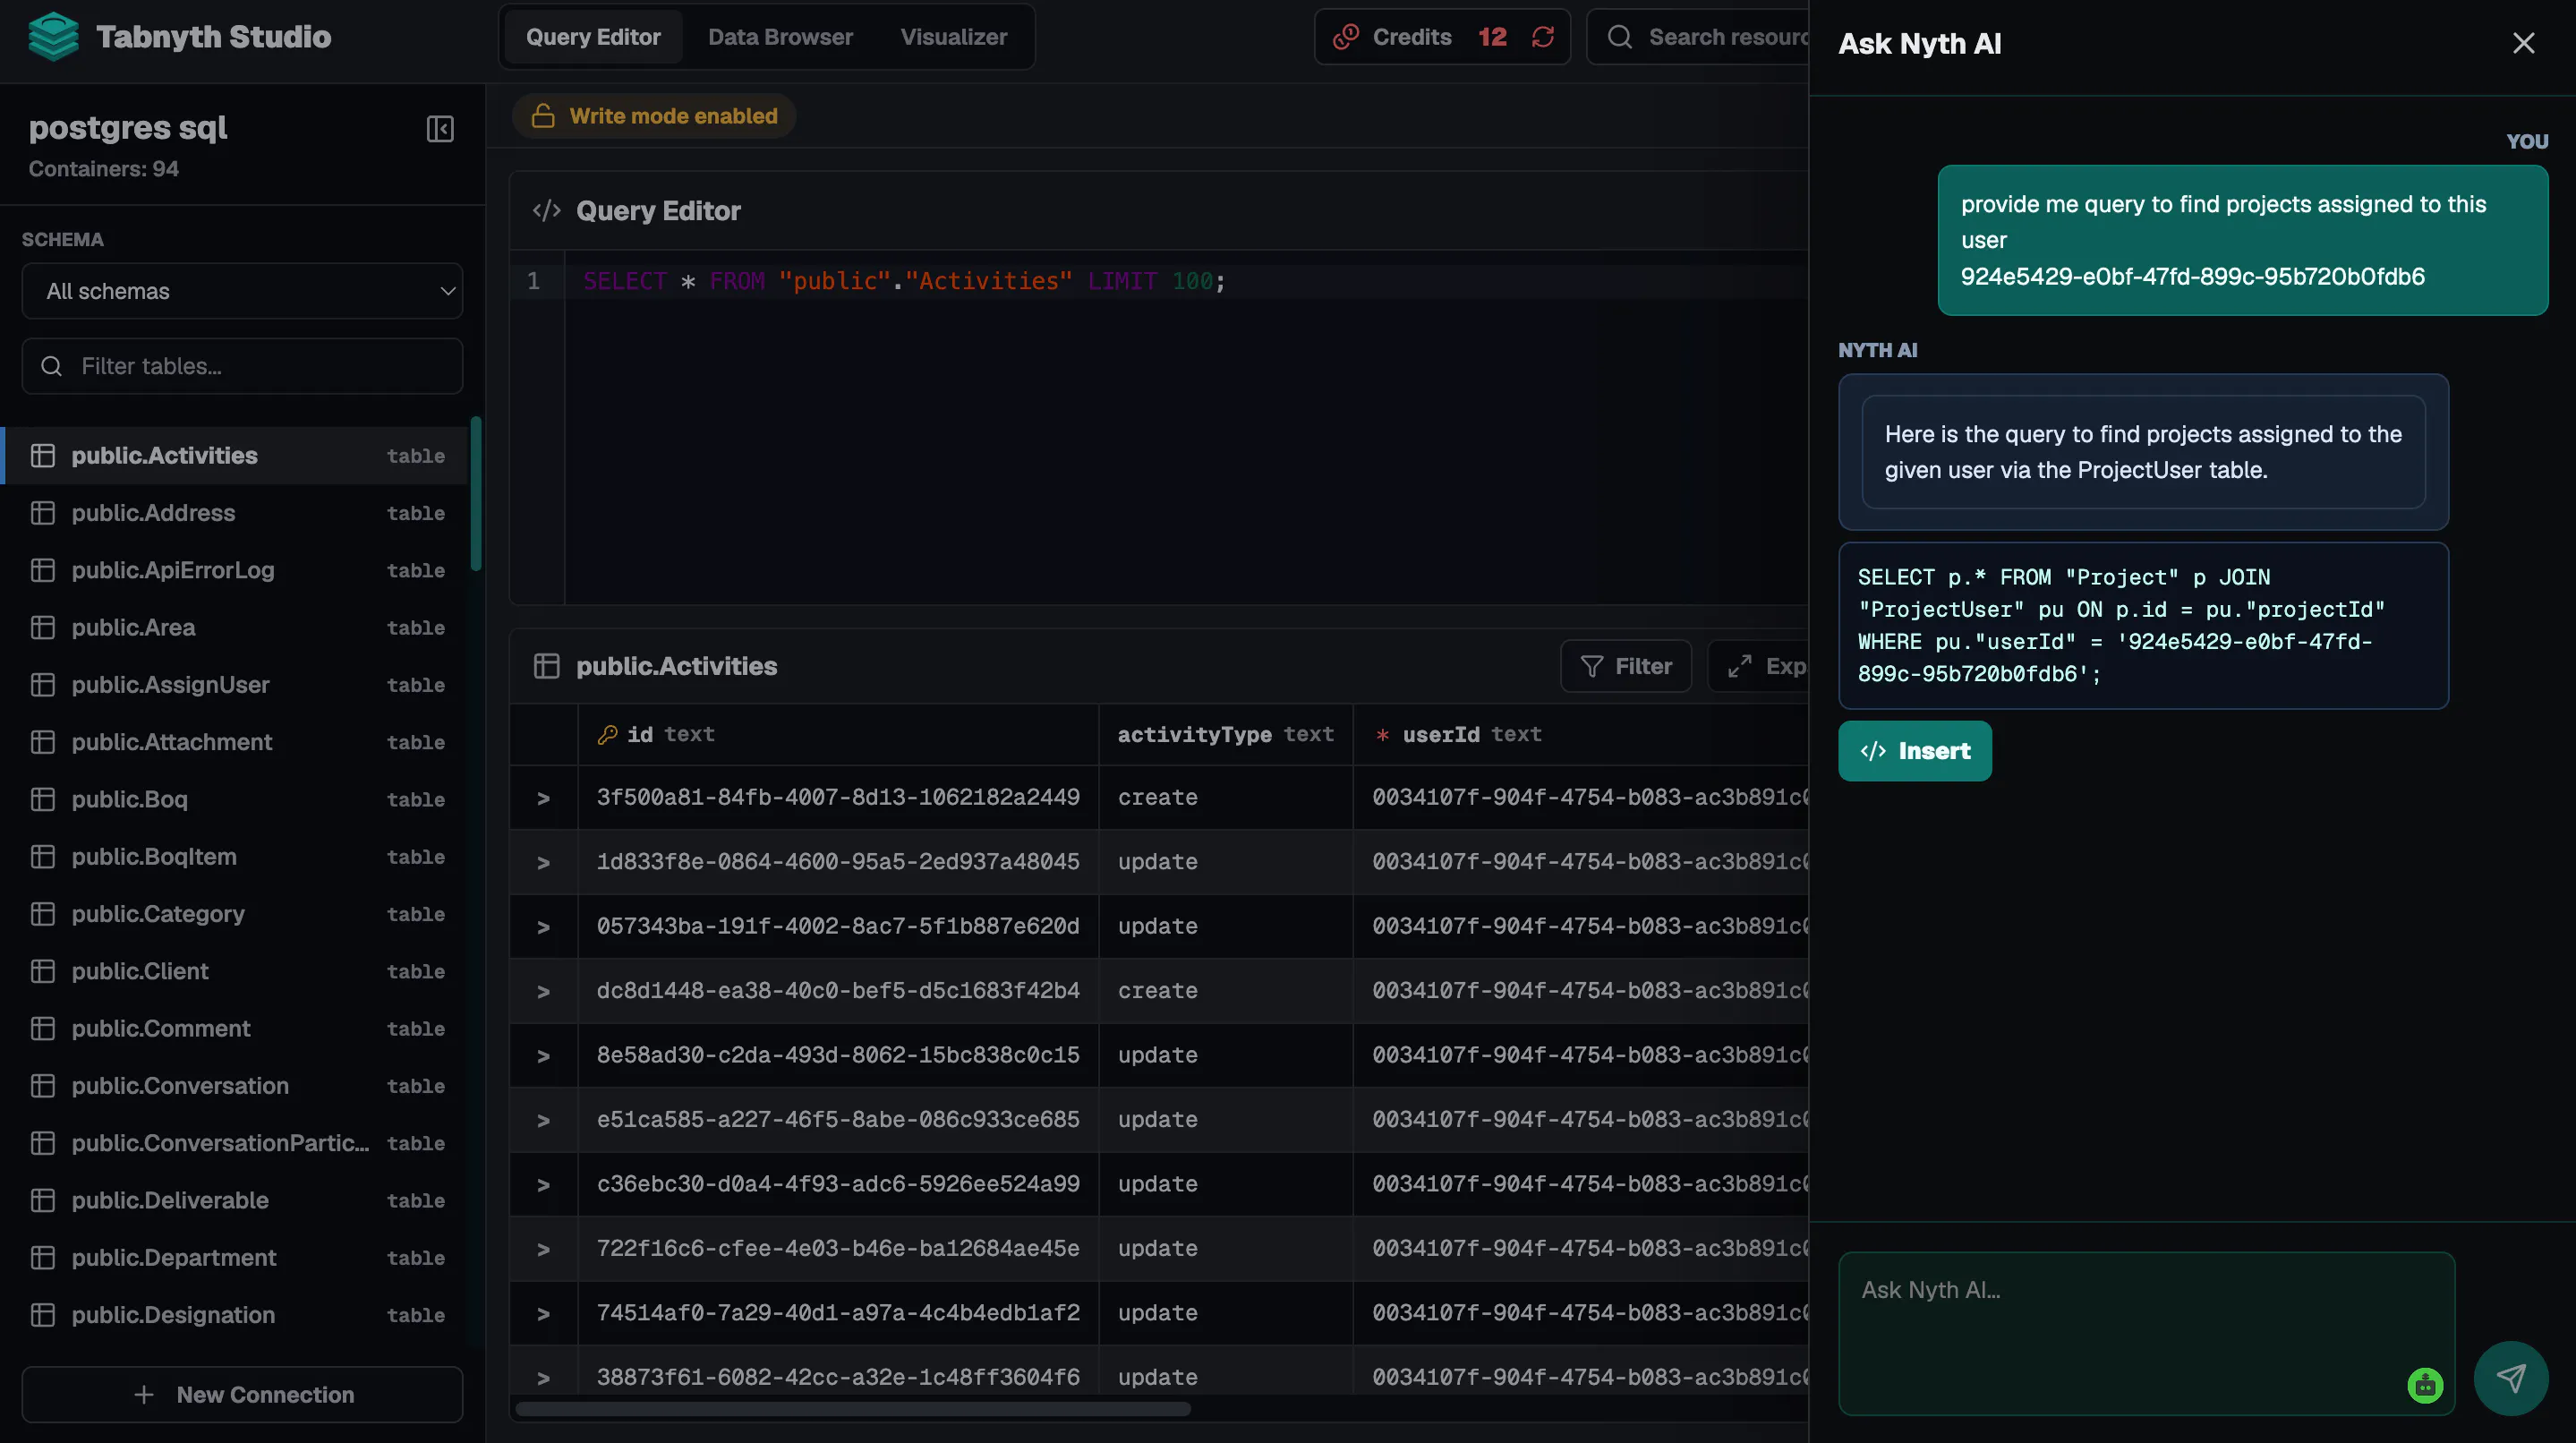This screenshot has width=2576, height=1443.
Task: Click the horizontal scrollbar under results table
Action: coord(853,1409)
